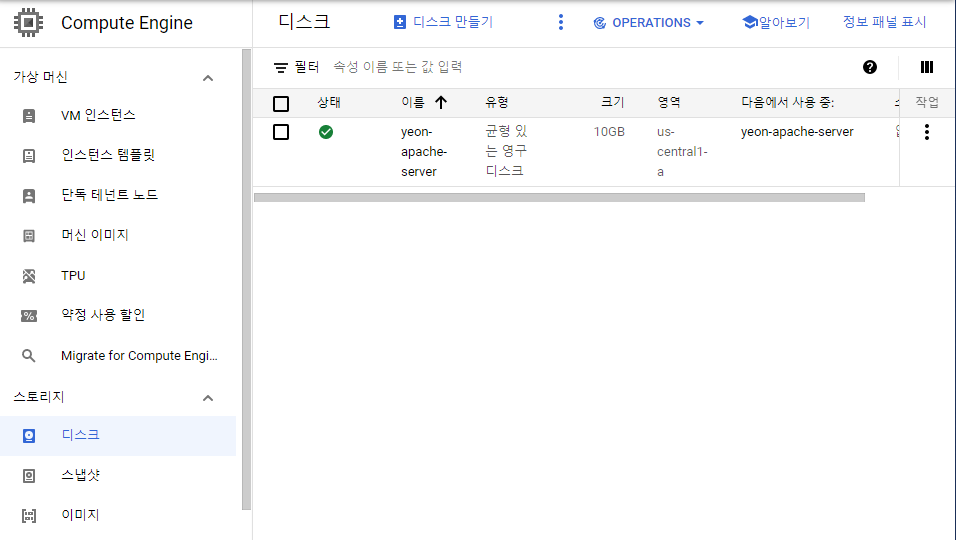The height and width of the screenshot is (540, 956).
Task: Click the 디스크 sidebar disk icon
Action: 29,436
